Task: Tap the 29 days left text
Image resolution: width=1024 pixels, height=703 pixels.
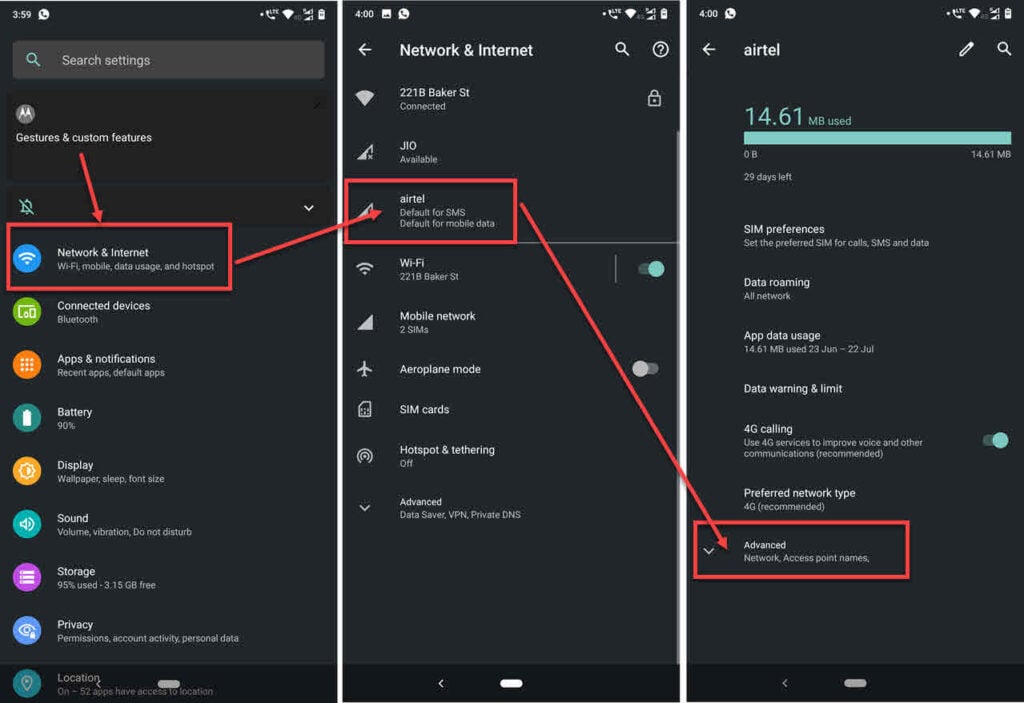Action: coord(767,177)
